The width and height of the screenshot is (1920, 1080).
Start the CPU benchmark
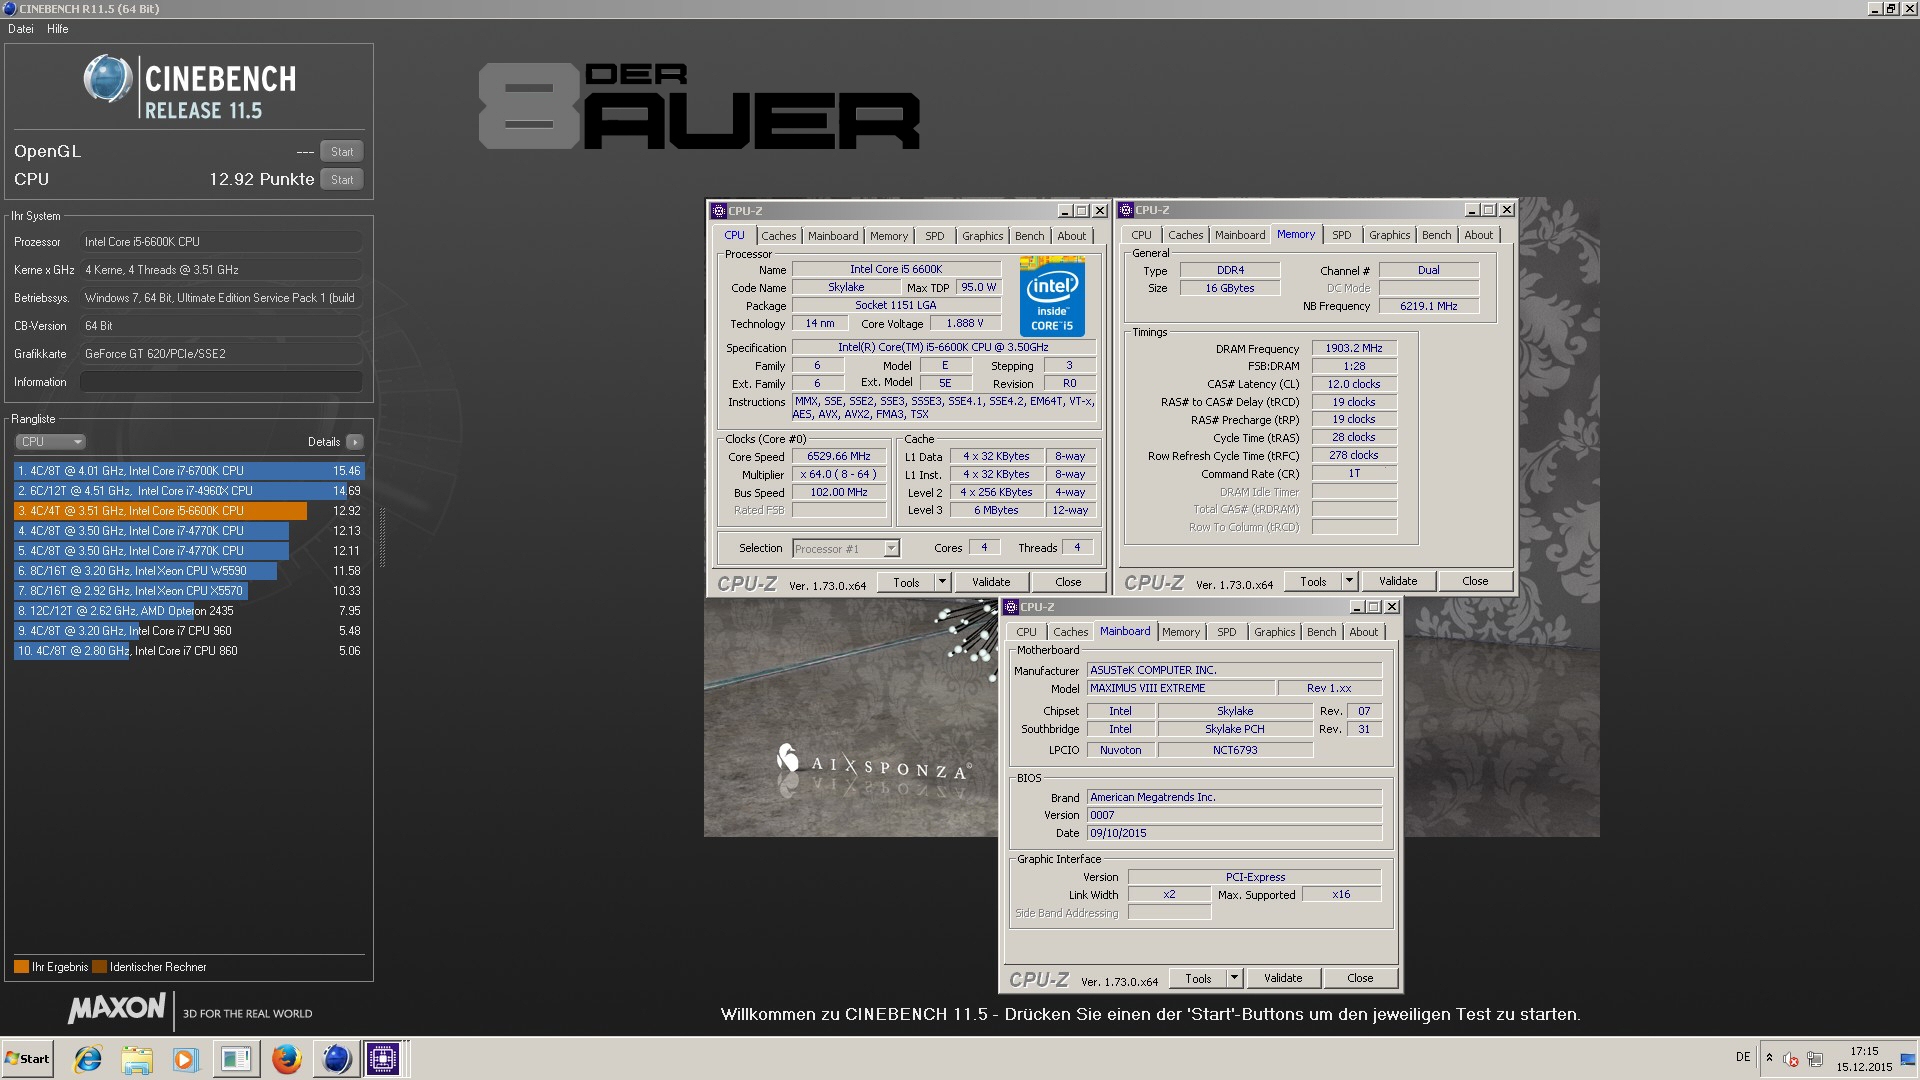pyautogui.click(x=342, y=180)
